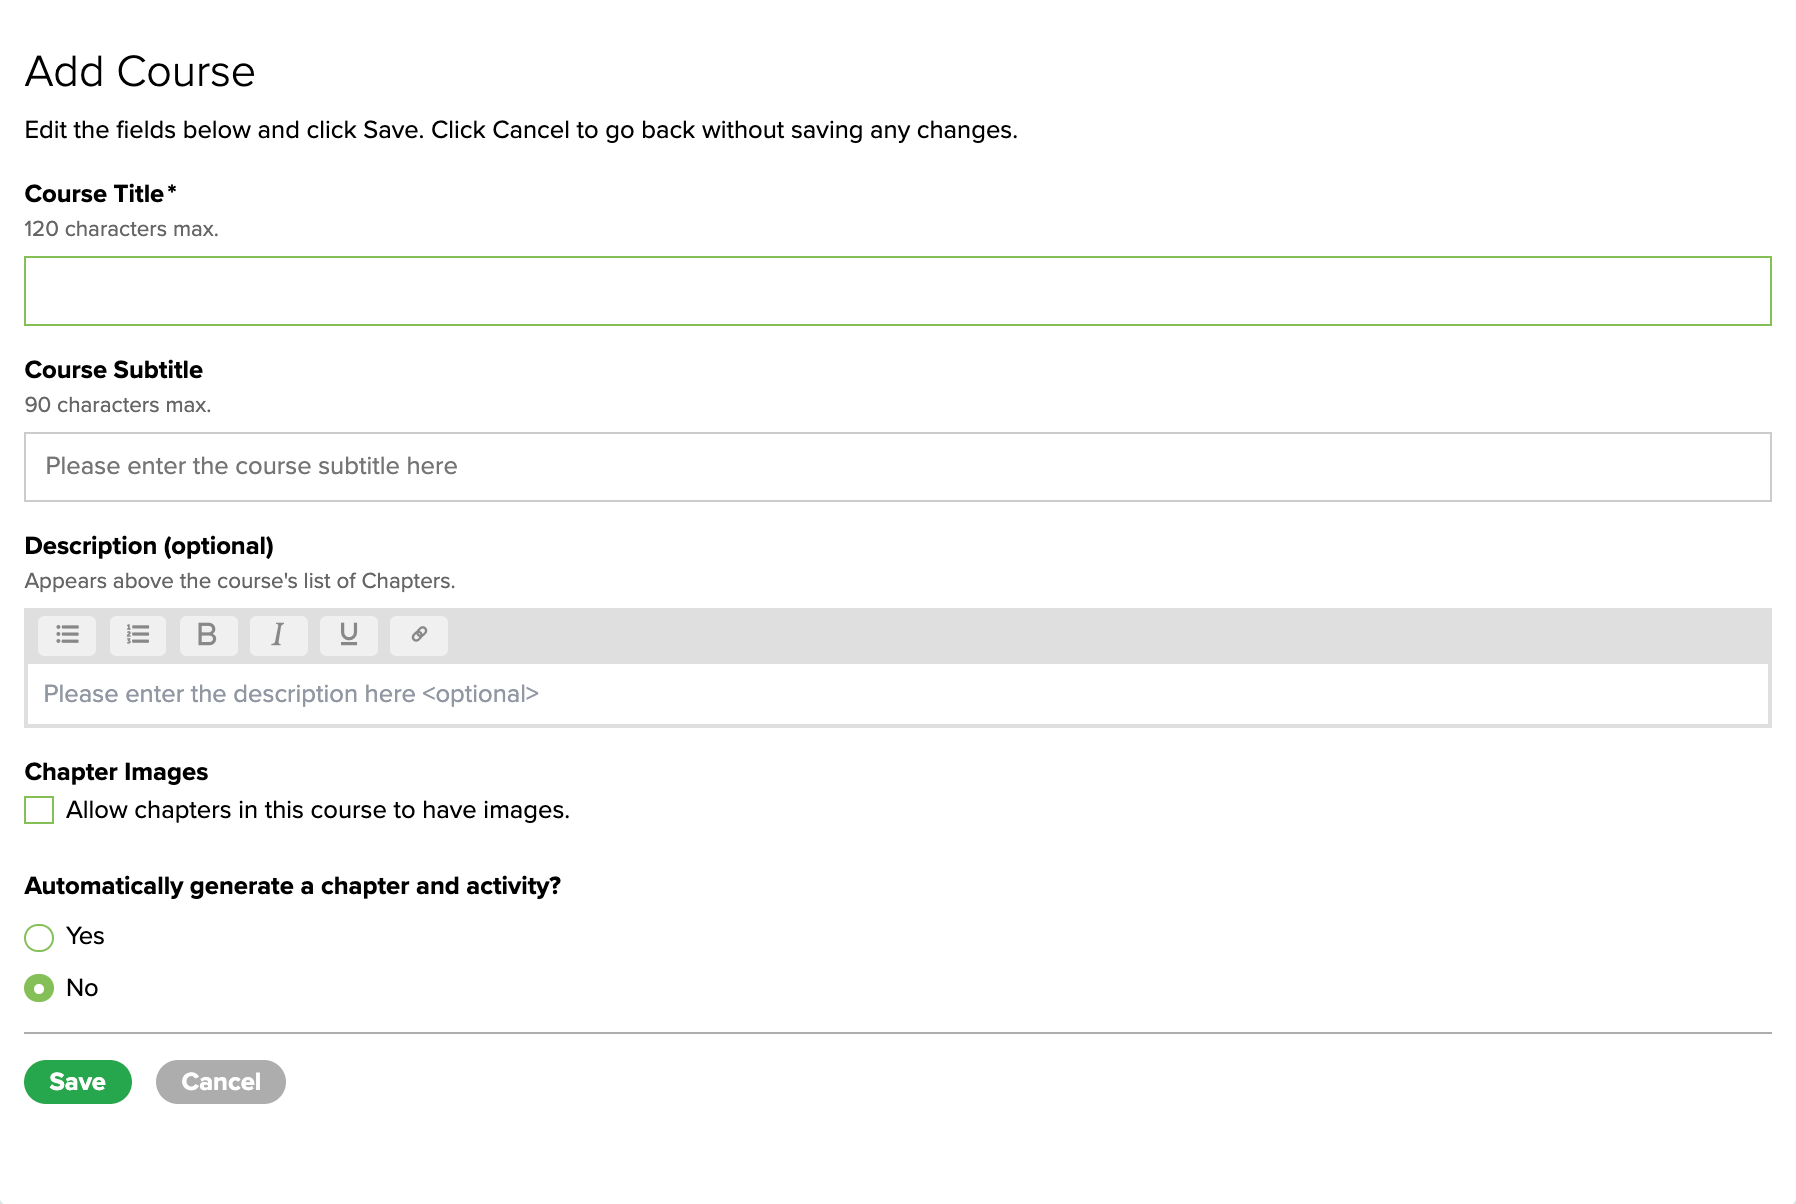
Task: Click the 'Chapter Images' section heading
Action: tap(116, 772)
